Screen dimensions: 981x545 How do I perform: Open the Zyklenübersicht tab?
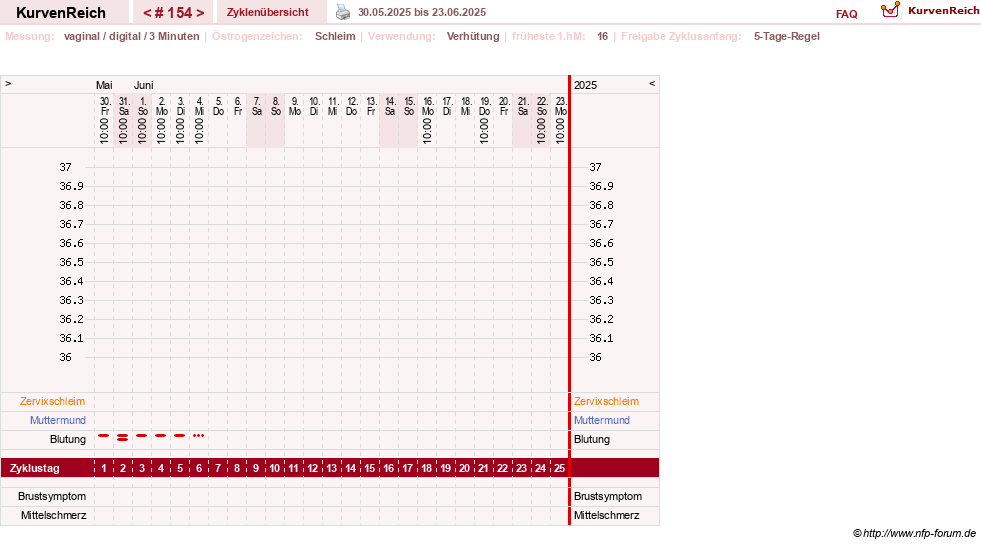tap(268, 12)
